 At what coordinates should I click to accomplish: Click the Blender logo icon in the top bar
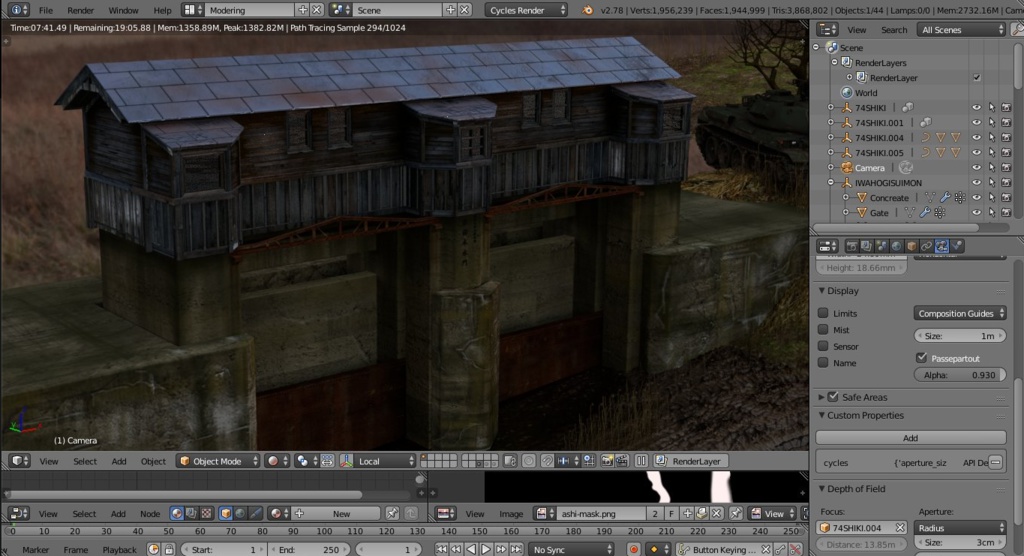coord(587,10)
